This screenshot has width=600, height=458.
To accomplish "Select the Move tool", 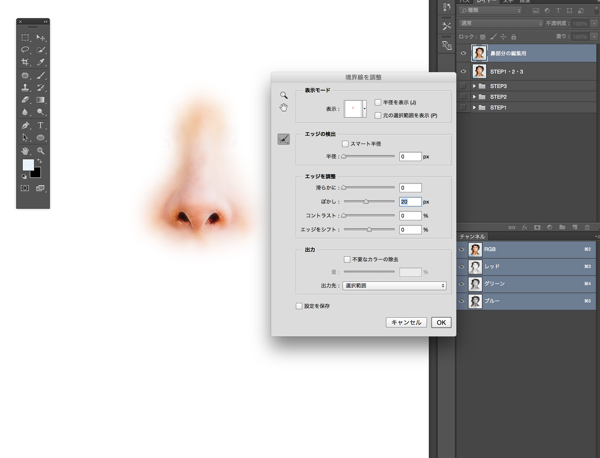I will tap(41, 37).
